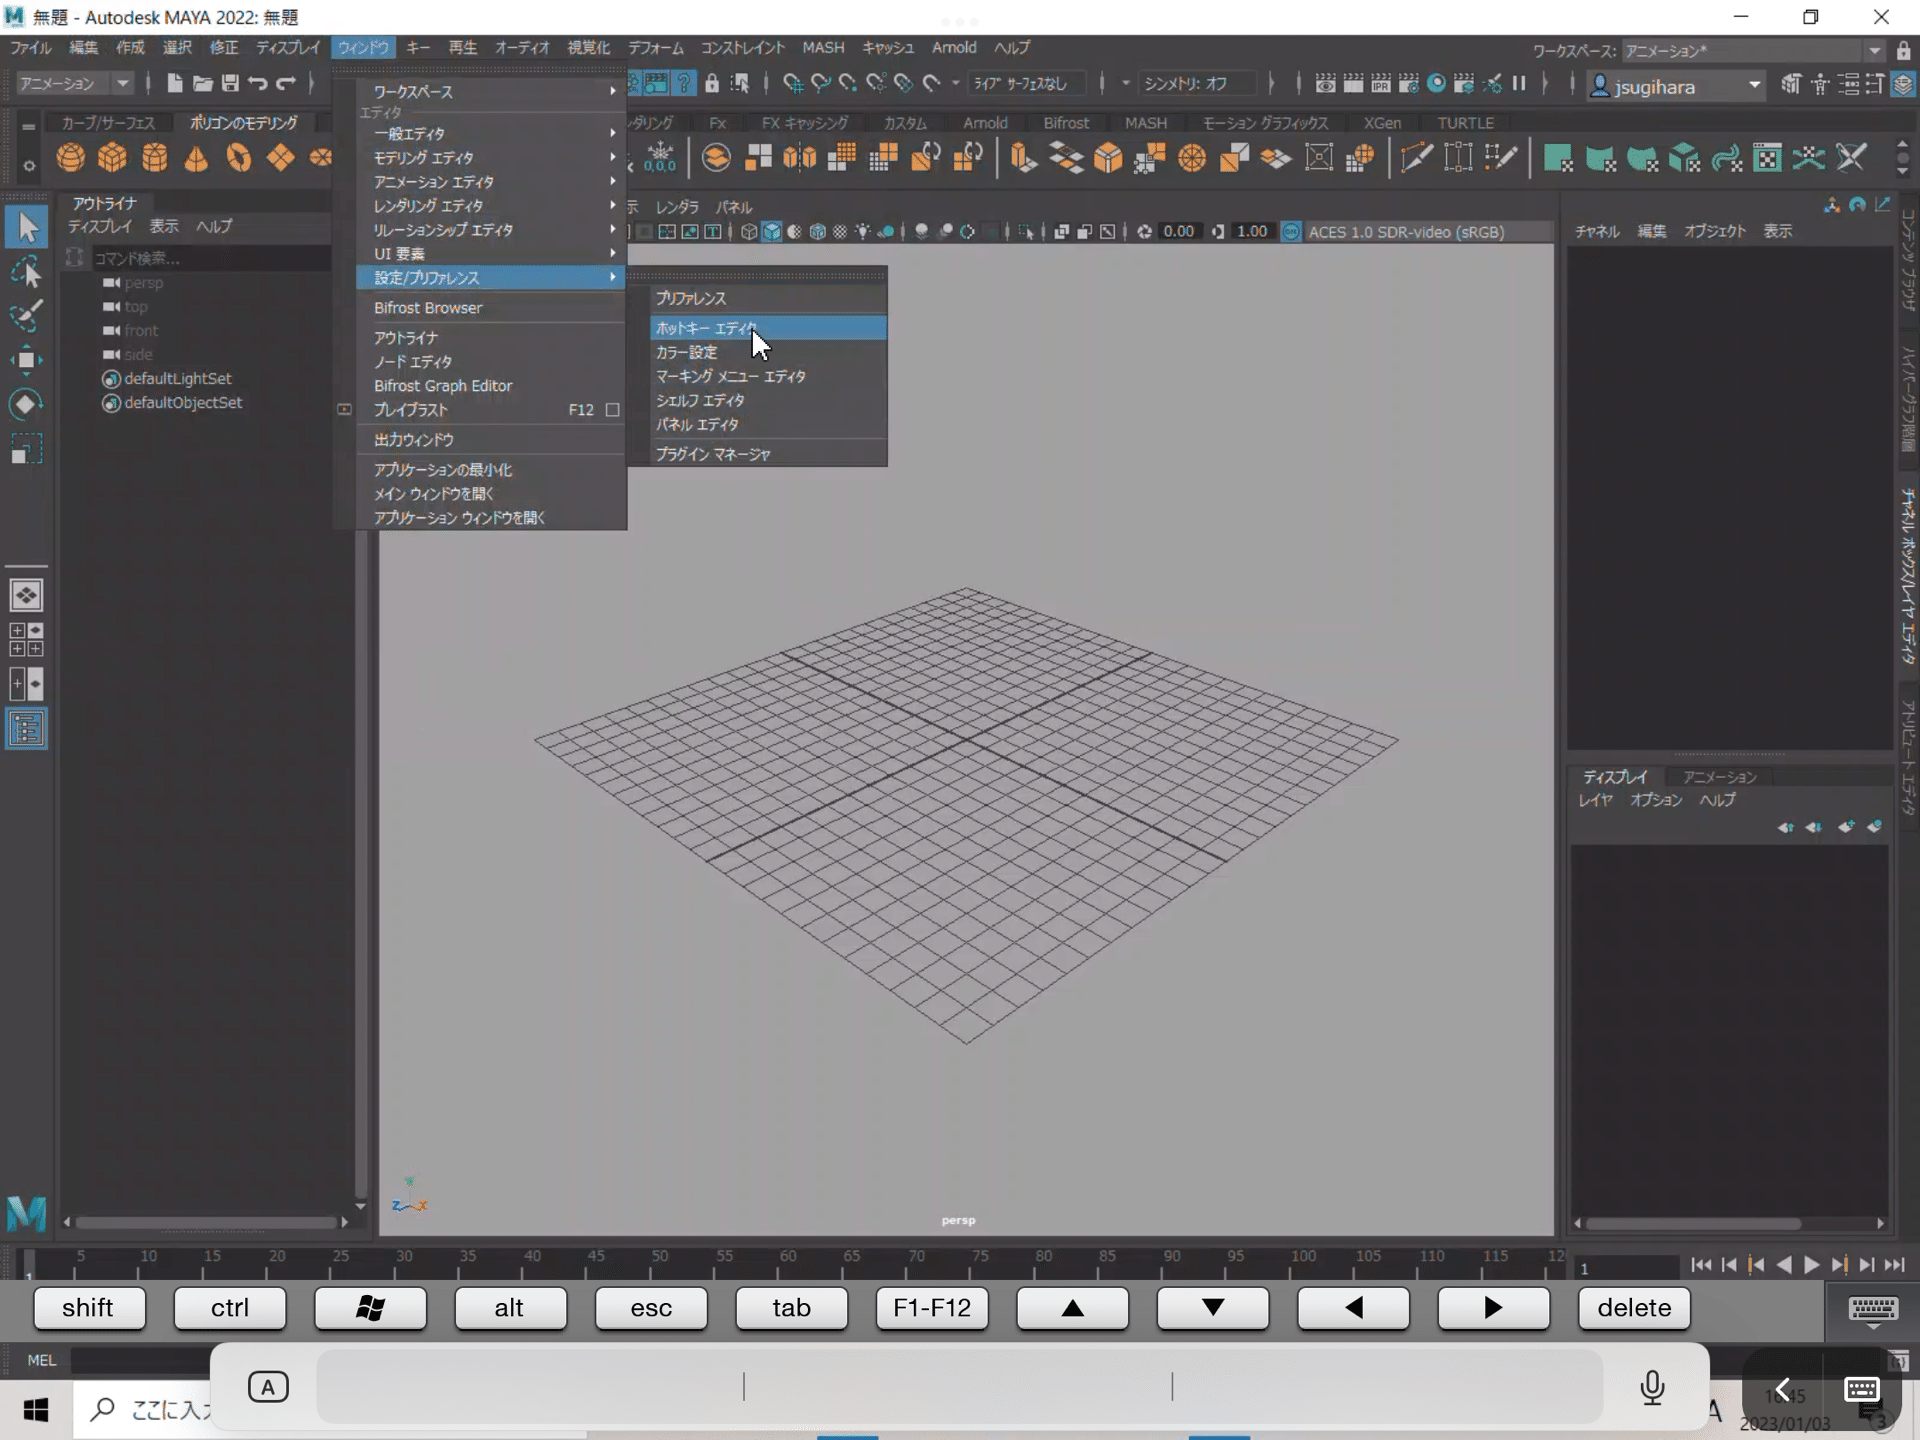1920x1440 pixels.
Task: Click polygon sphere shelf icon
Action: coord(70,158)
